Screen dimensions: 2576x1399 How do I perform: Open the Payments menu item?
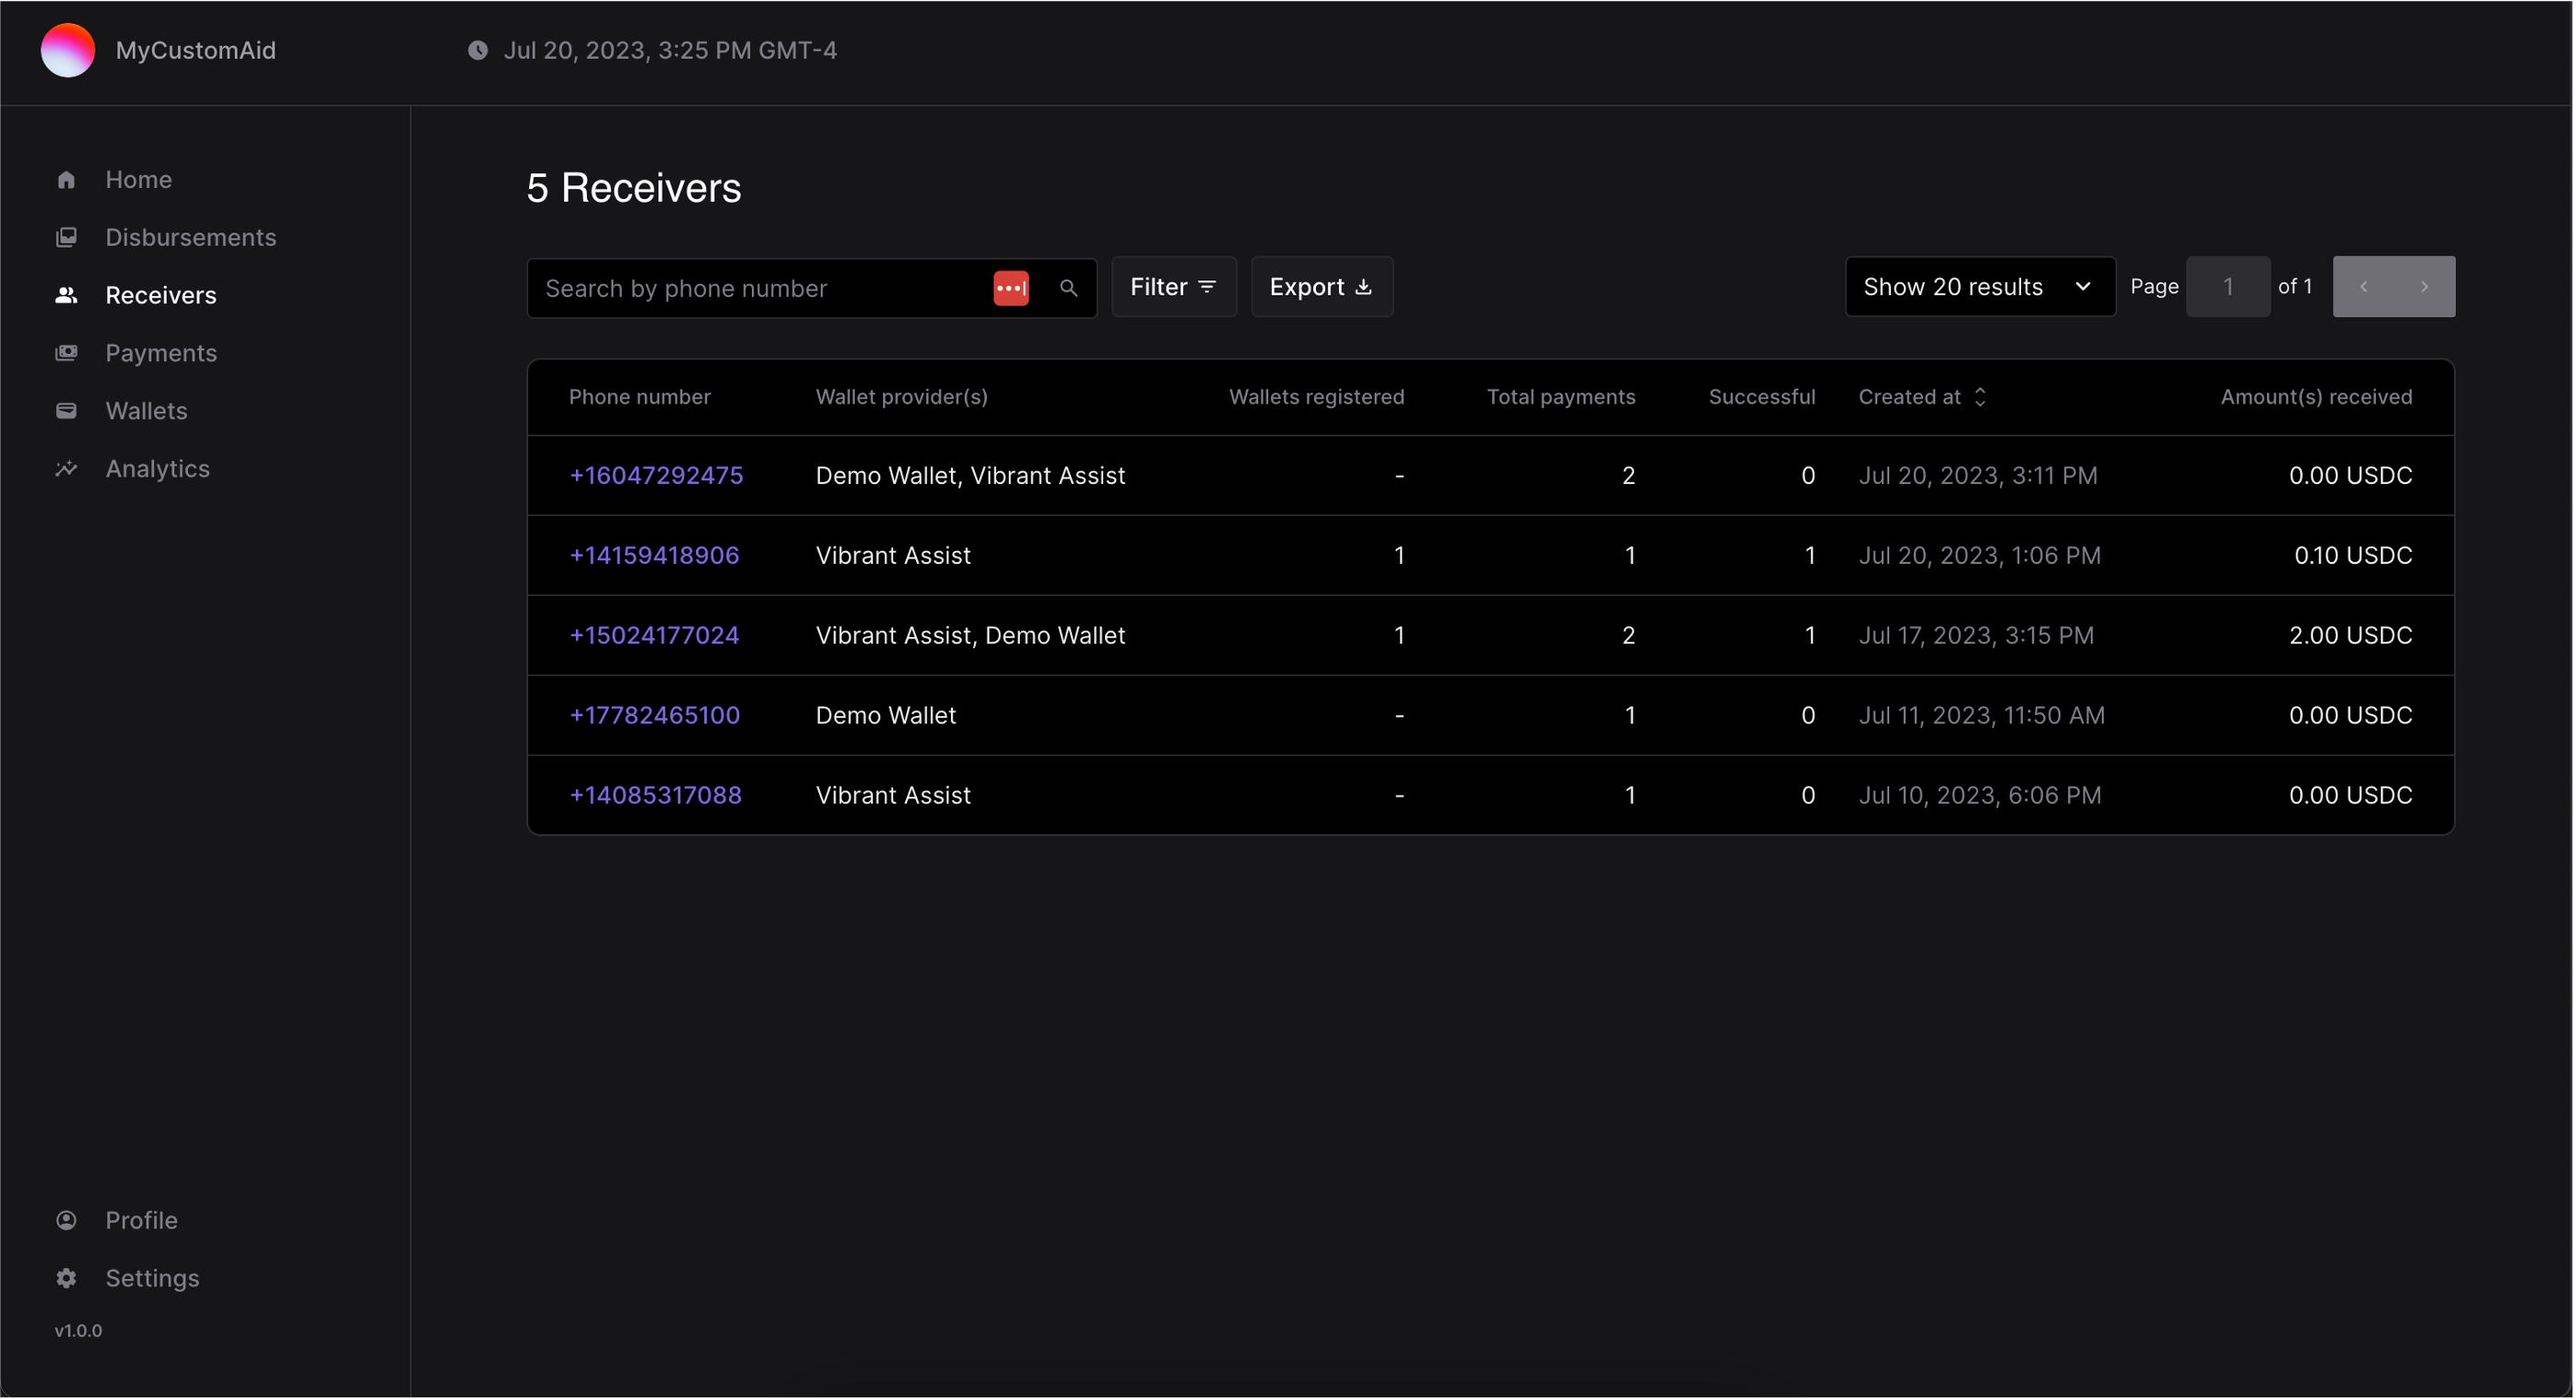[161, 353]
